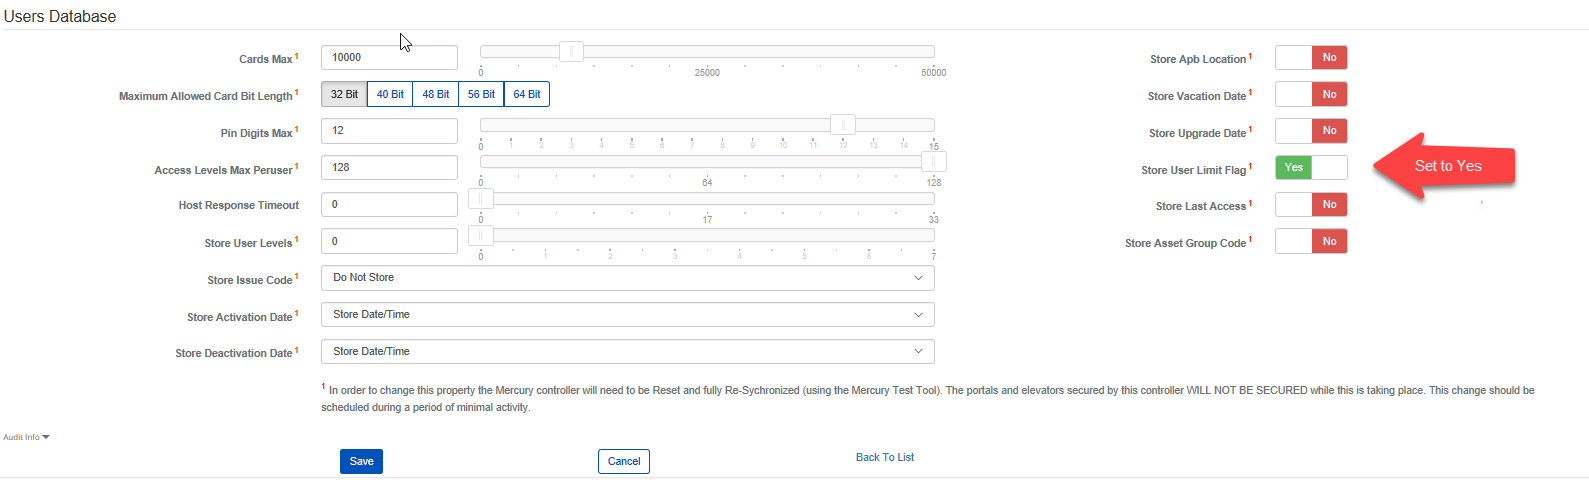1589x480 pixels.
Task: Open the Store Deactivation Date dropdown
Action: [627, 352]
